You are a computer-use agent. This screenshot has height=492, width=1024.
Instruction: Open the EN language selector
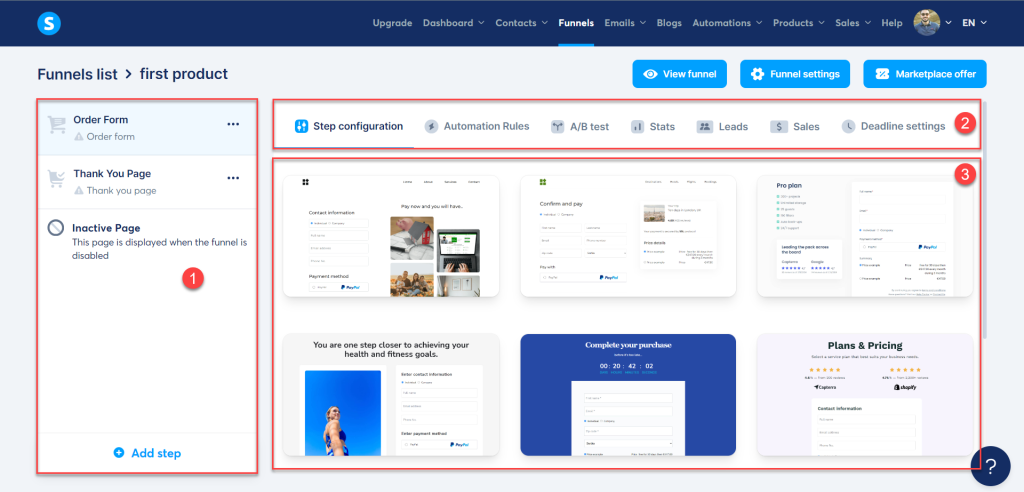point(974,23)
